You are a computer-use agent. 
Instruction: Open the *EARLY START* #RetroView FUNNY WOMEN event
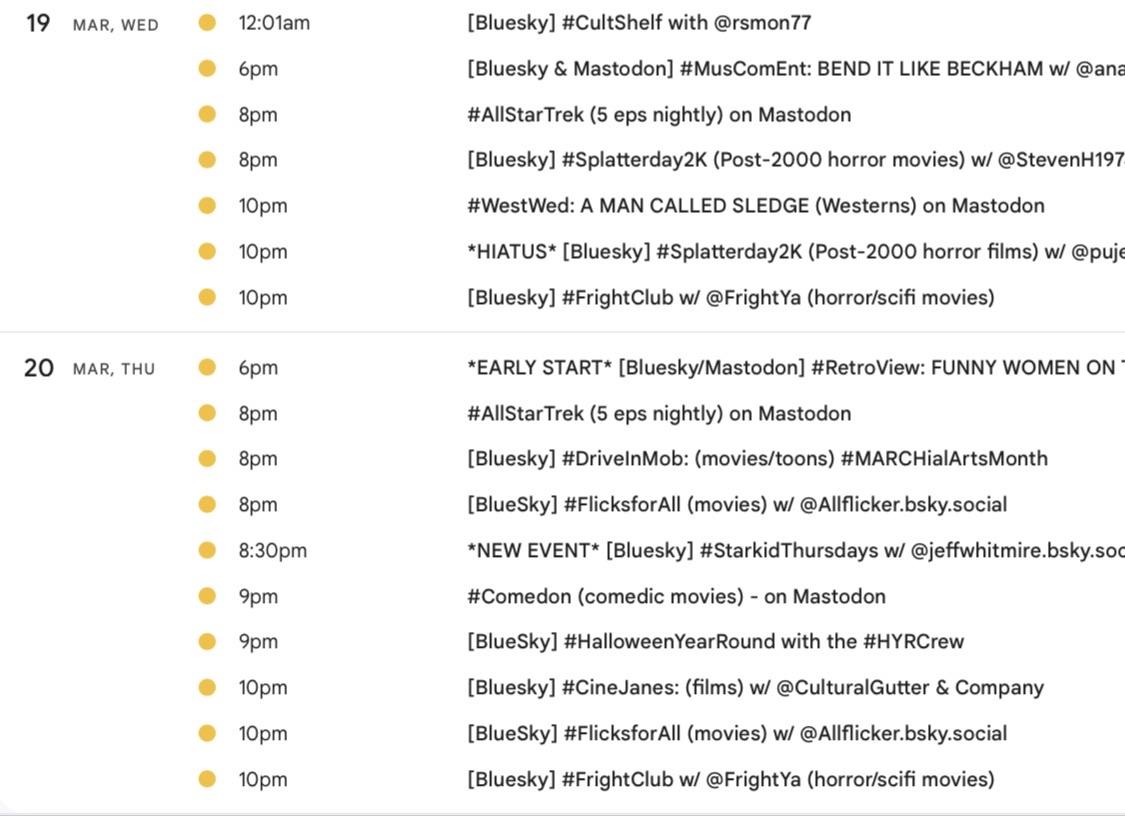pos(796,367)
